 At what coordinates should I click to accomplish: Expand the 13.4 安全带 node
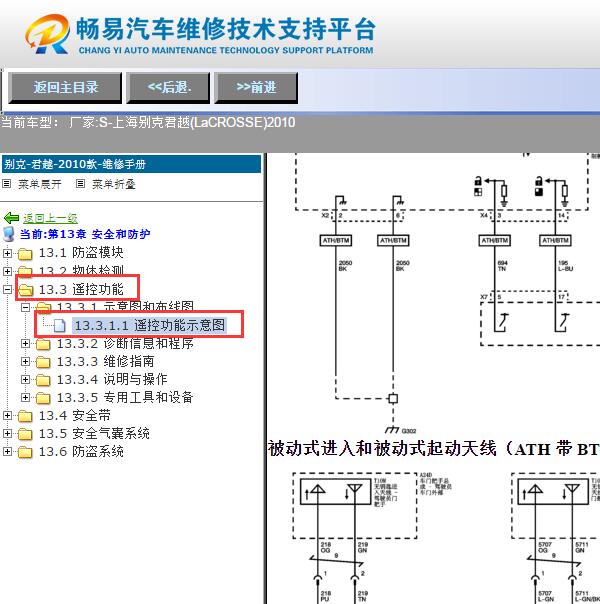click(7, 415)
